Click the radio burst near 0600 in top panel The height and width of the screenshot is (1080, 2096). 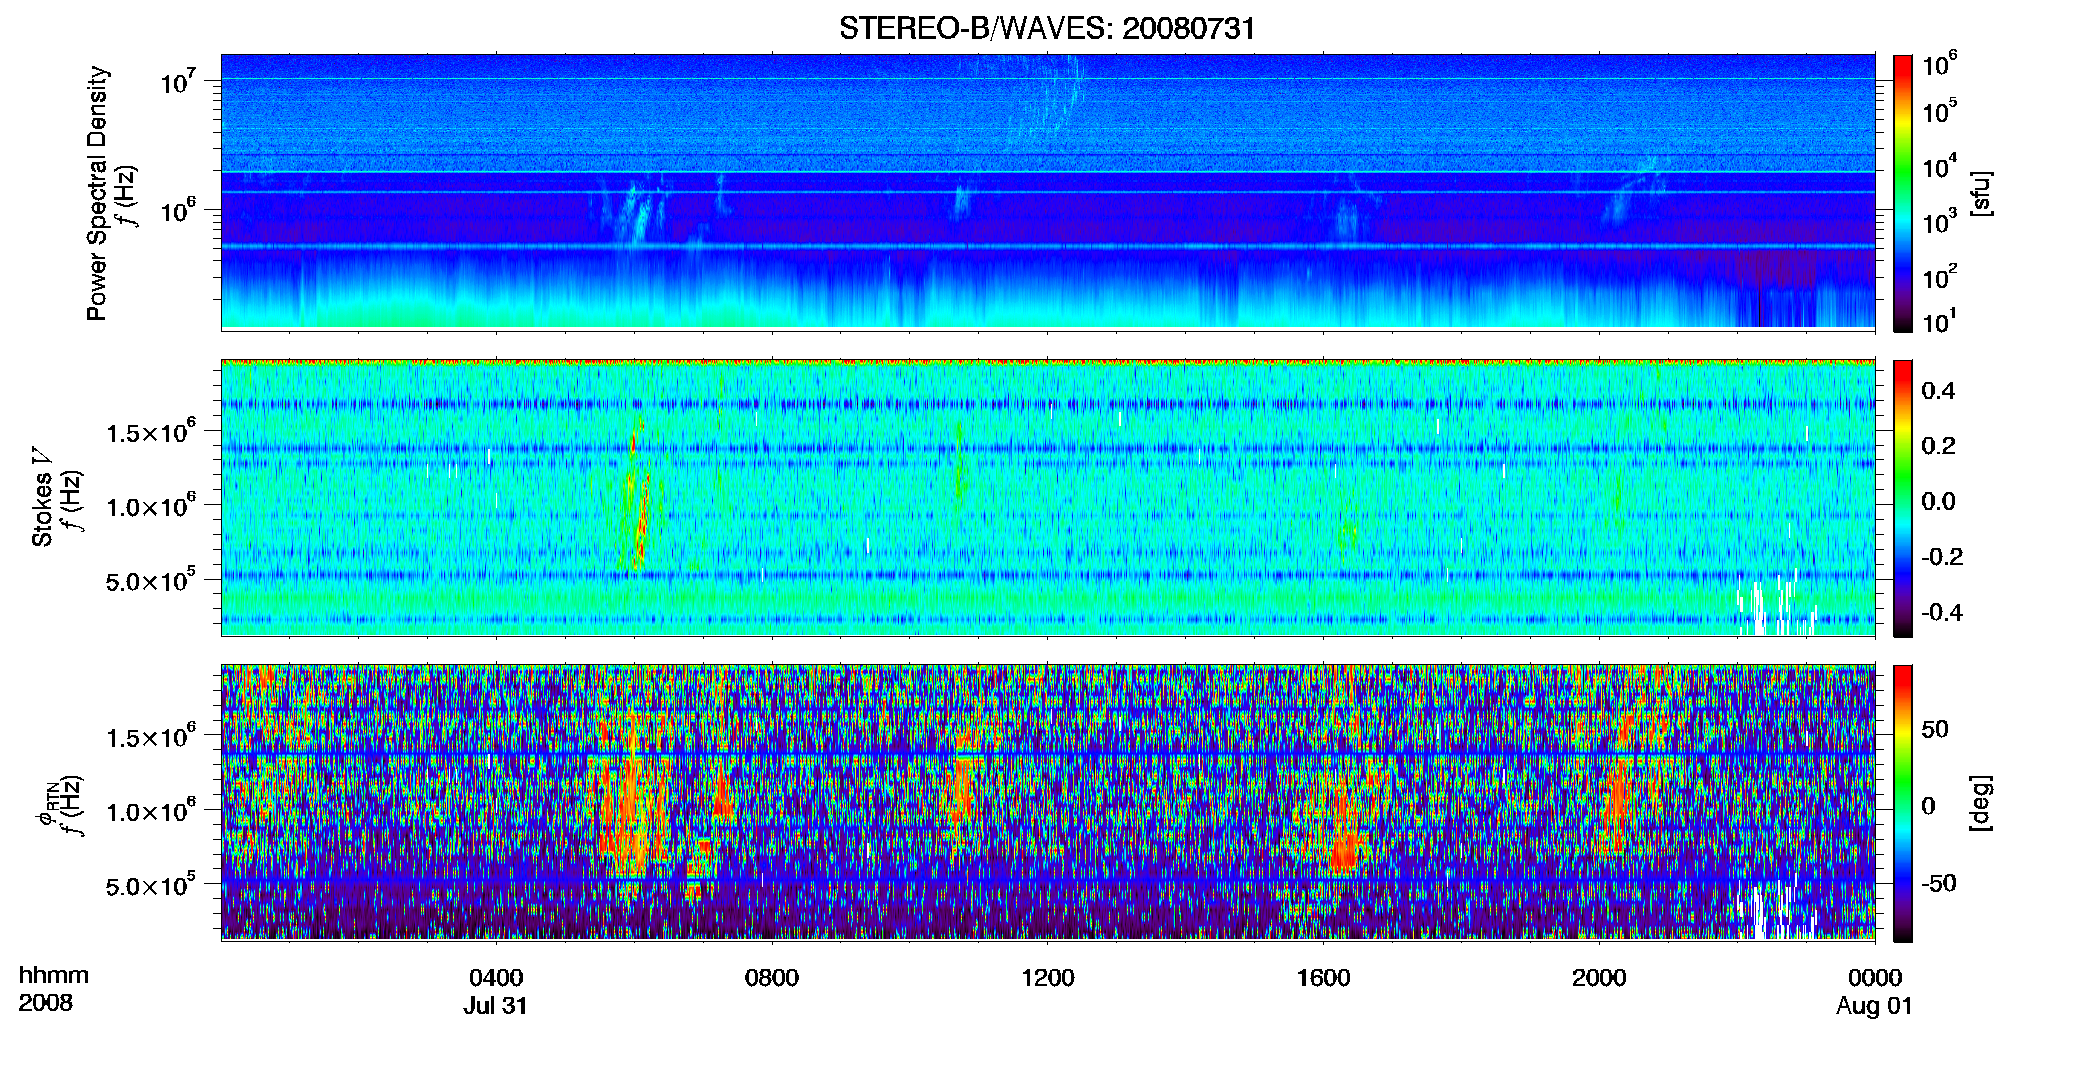tap(633, 213)
